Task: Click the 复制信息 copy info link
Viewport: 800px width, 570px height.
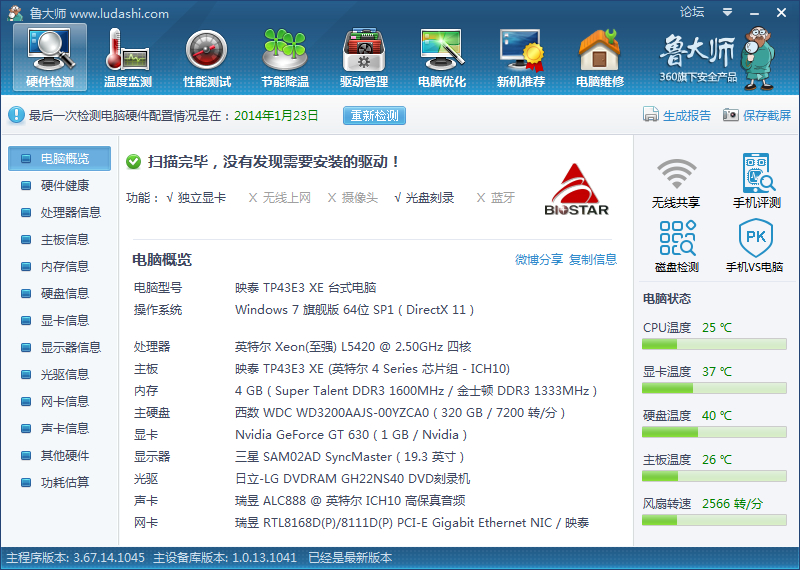Action: click(593, 259)
